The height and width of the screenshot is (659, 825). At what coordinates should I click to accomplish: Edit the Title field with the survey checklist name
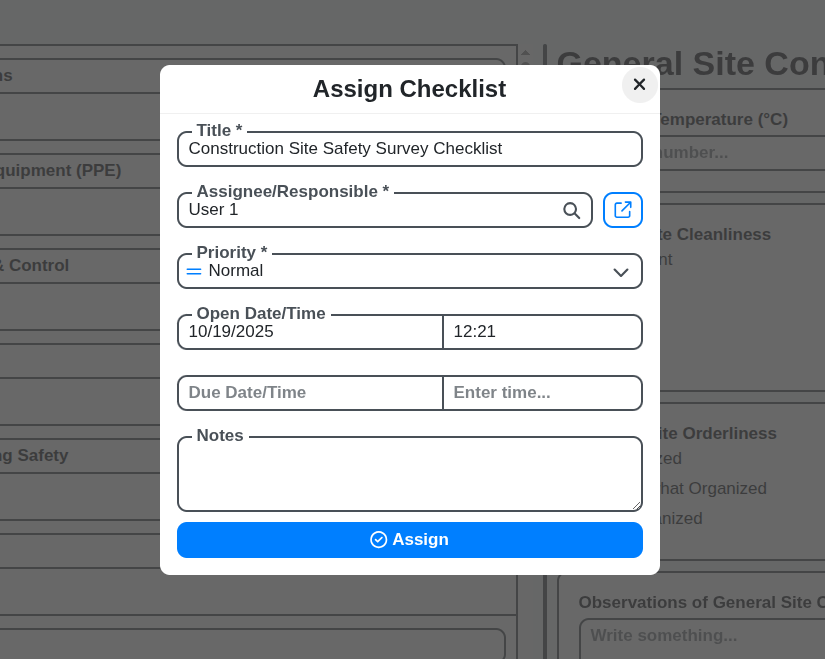pyautogui.click(x=409, y=148)
